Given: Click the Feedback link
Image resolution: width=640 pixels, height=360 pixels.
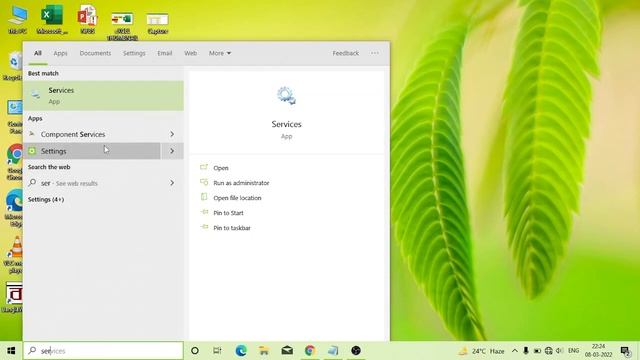Looking at the screenshot, I should [x=346, y=53].
